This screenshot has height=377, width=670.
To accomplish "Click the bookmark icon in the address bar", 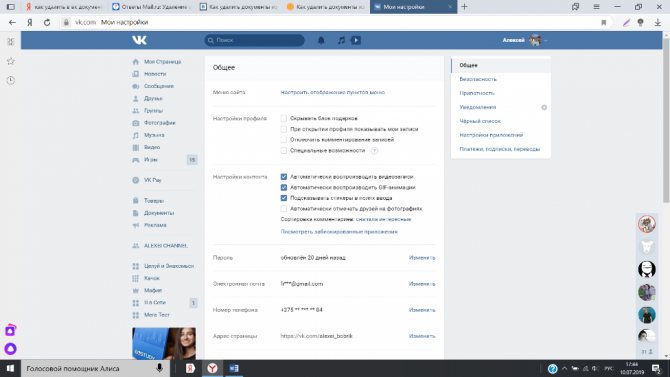I will click(604, 22).
